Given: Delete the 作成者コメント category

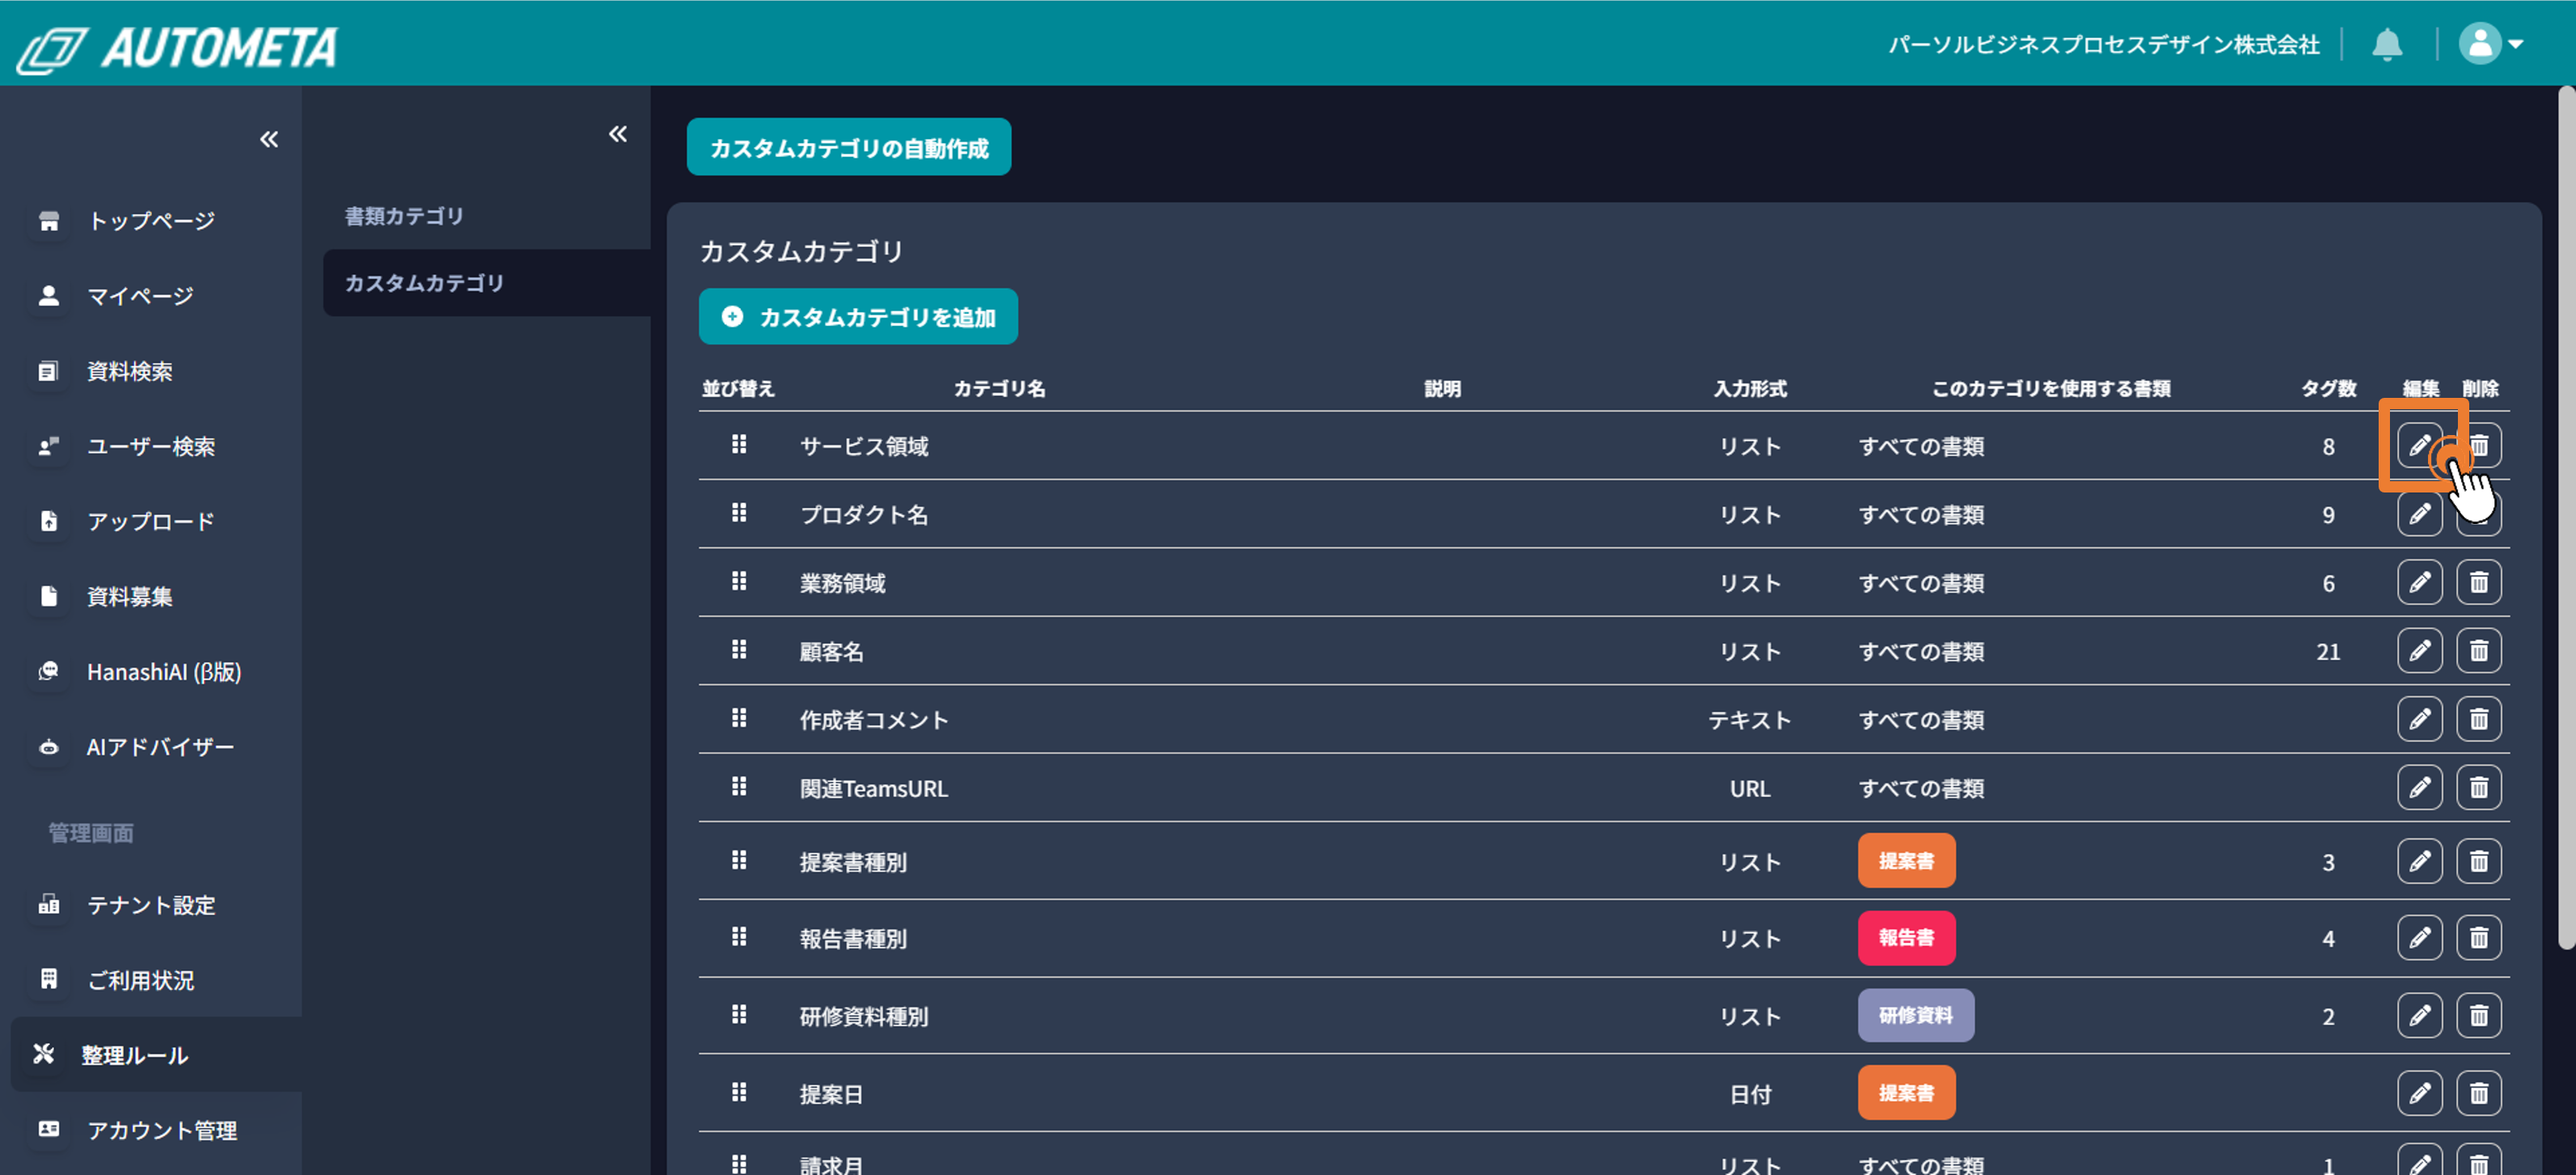Looking at the screenshot, I should click(2478, 719).
